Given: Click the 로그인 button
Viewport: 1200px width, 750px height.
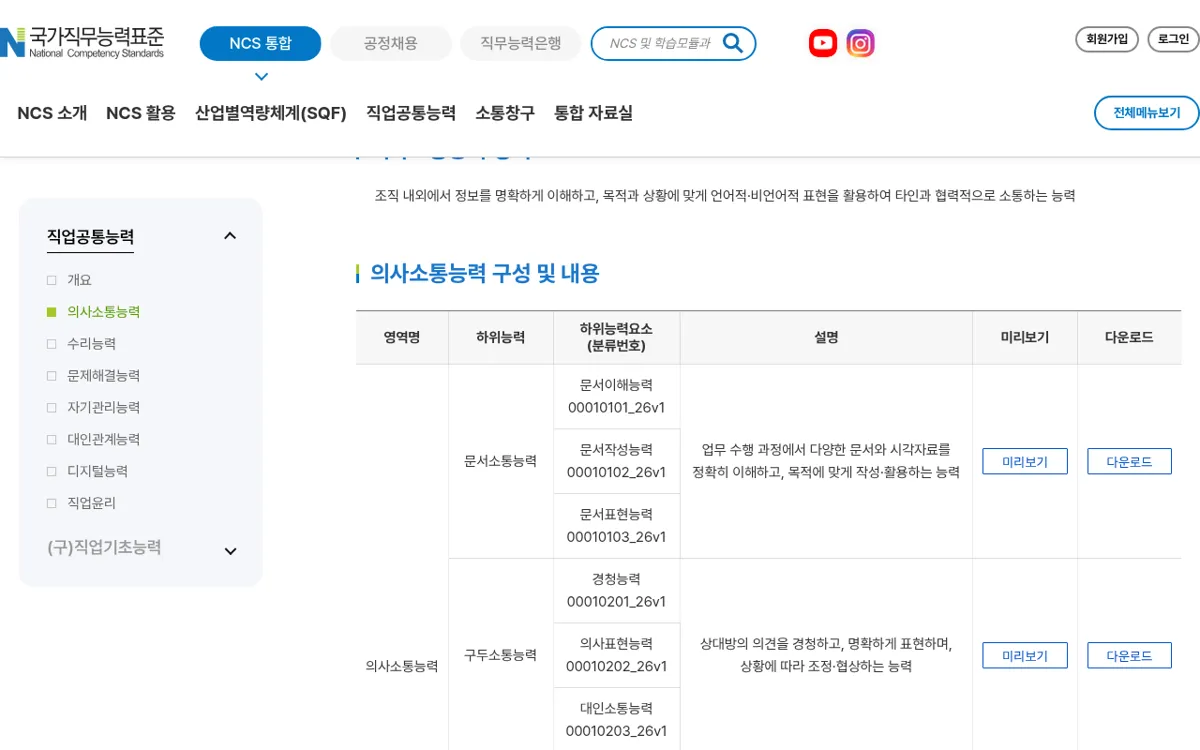Looking at the screenshot, I should coord(1173,39).
